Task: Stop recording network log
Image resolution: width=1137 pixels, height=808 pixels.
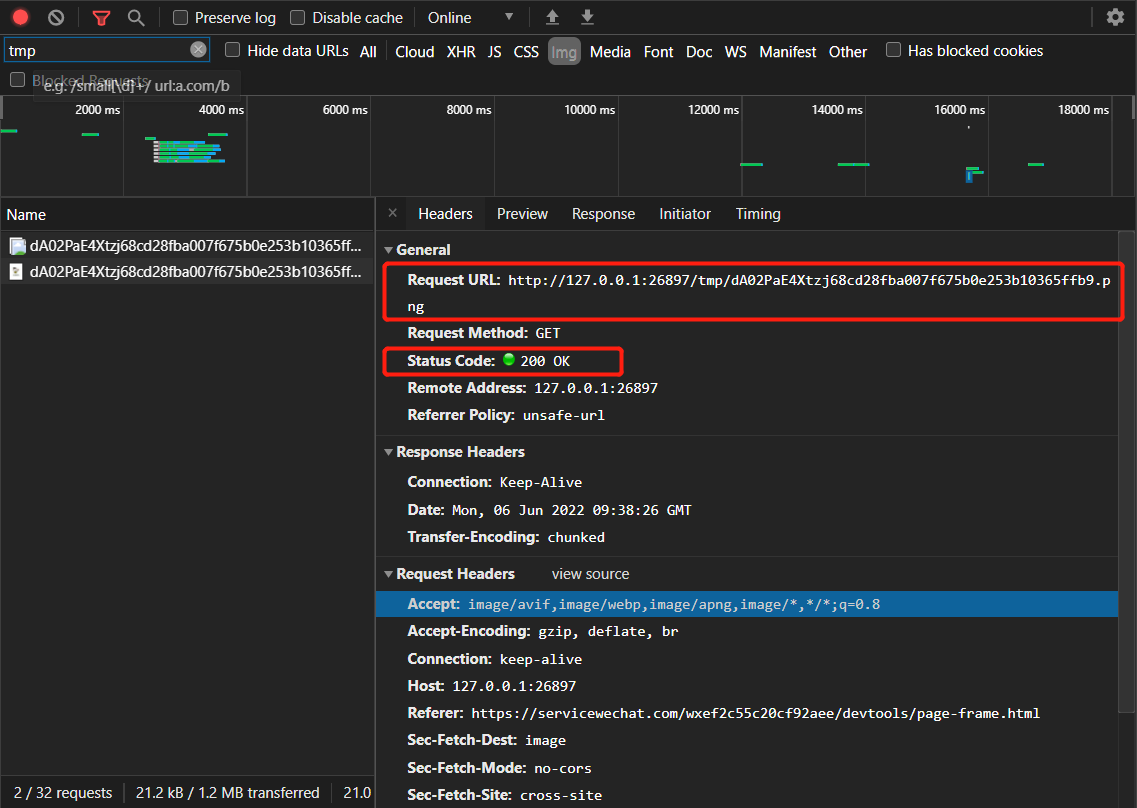Action: coord(20,17)
